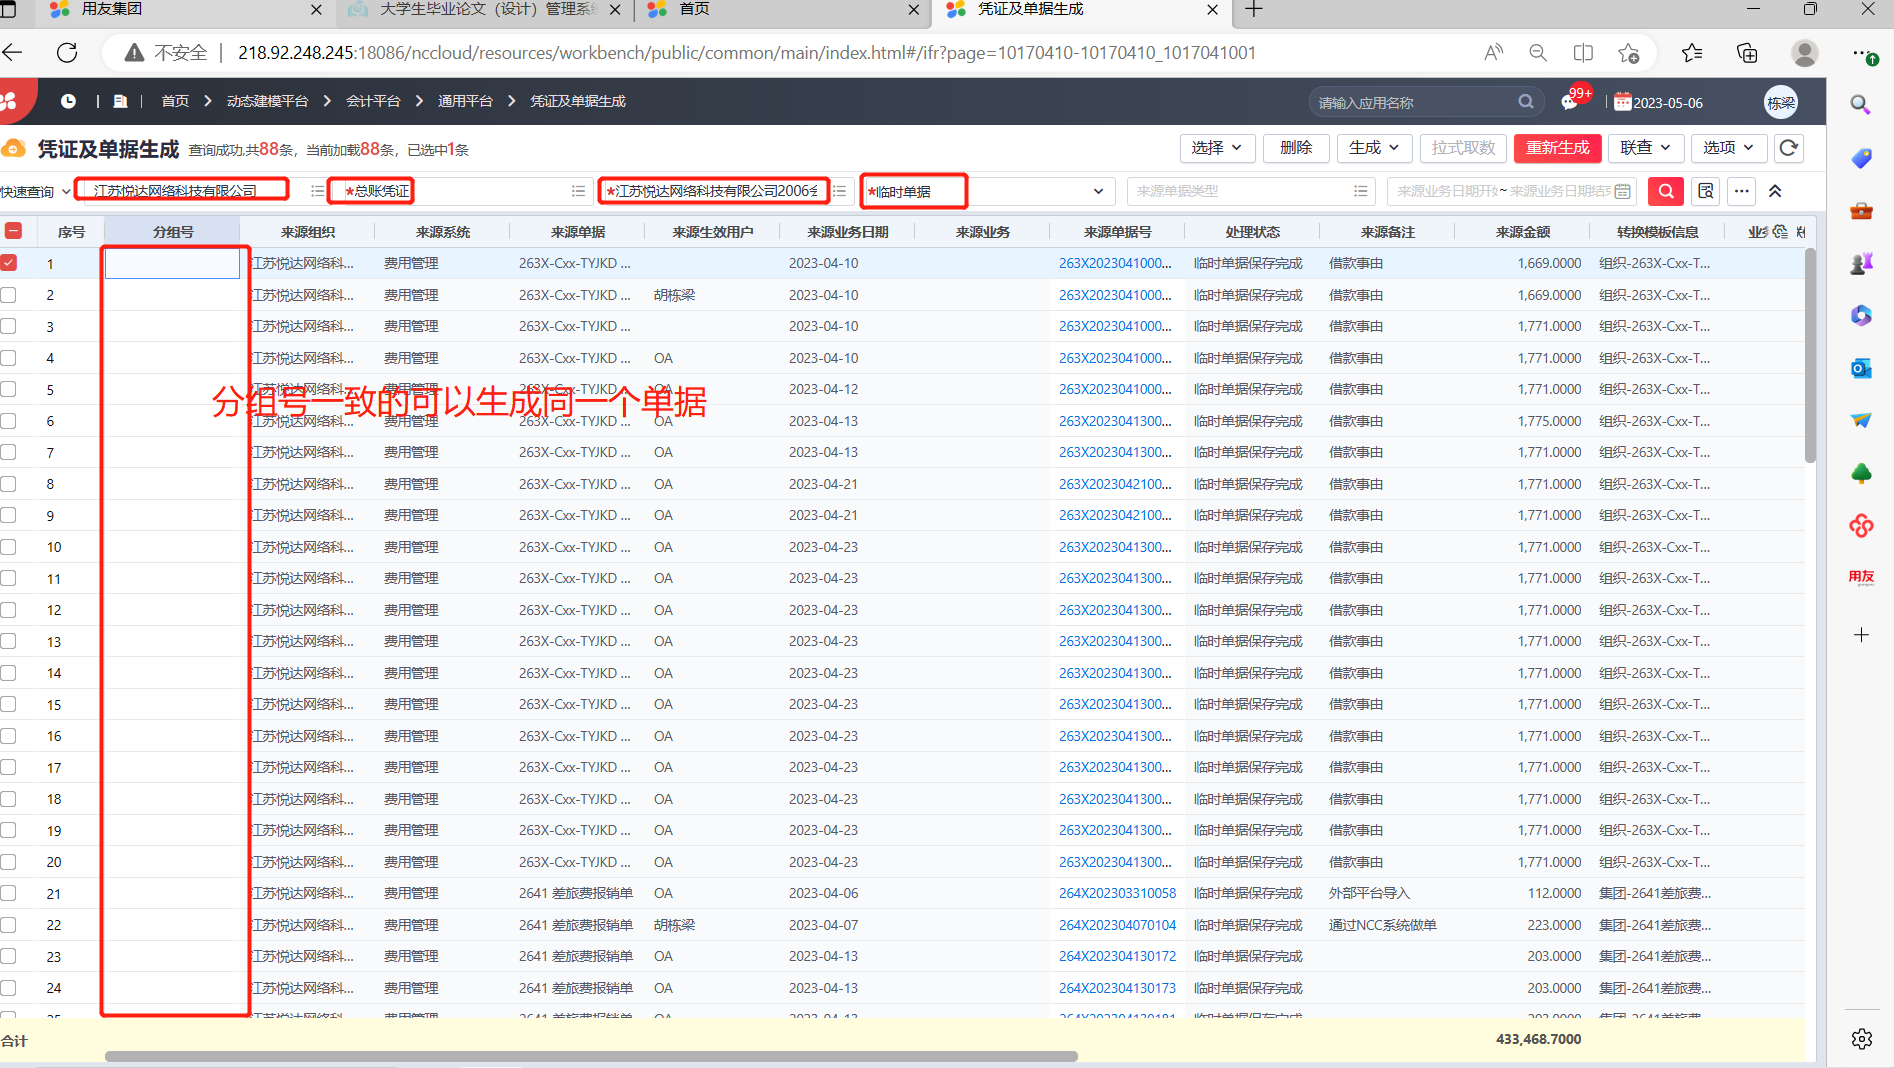1894x1068 pixels.
Task: Open the Edge sidebar shopping tag icon
Action: tap(1861, 158)
